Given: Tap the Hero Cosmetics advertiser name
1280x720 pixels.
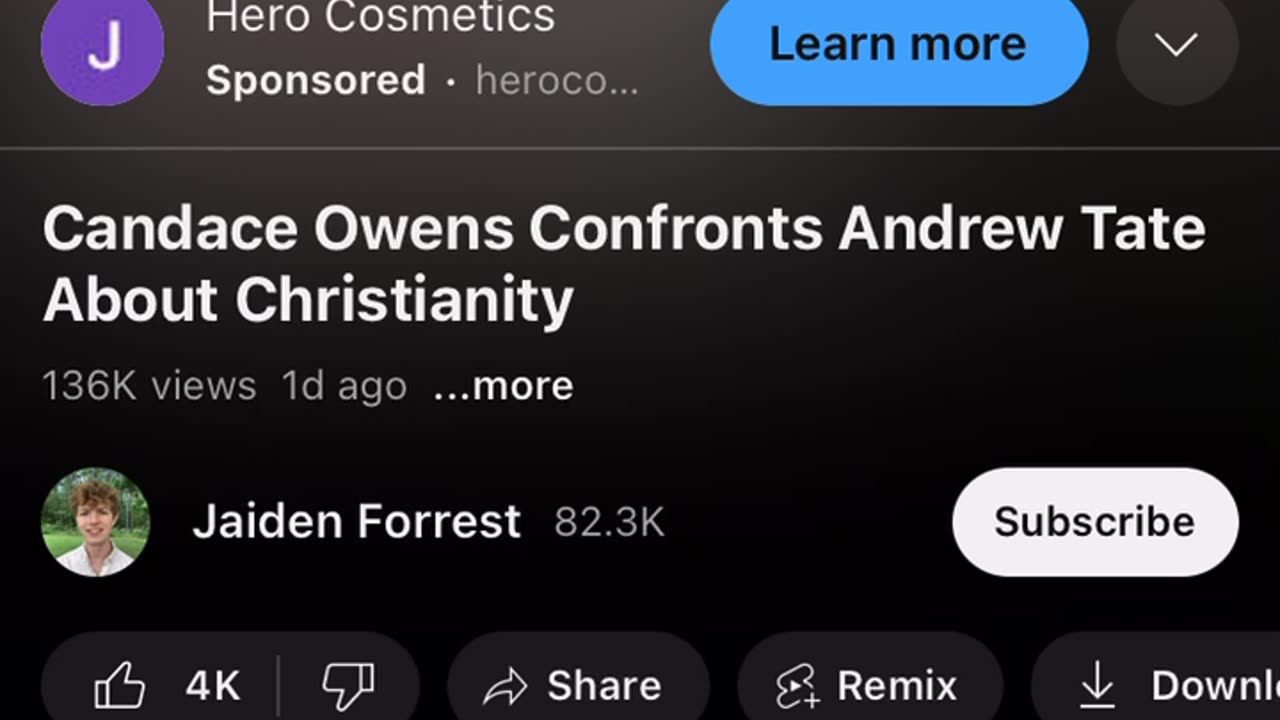Looking at the screenshot, I should click(x=380, y=16).
